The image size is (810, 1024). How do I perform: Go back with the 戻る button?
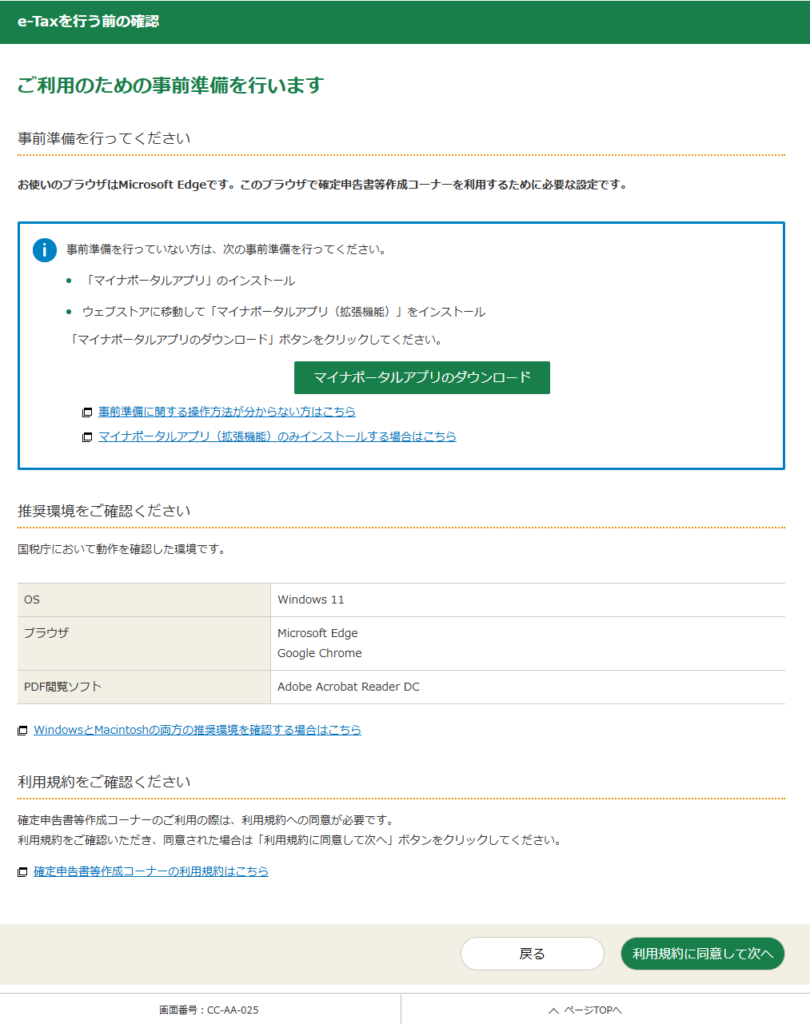click(x=532, y=954)
